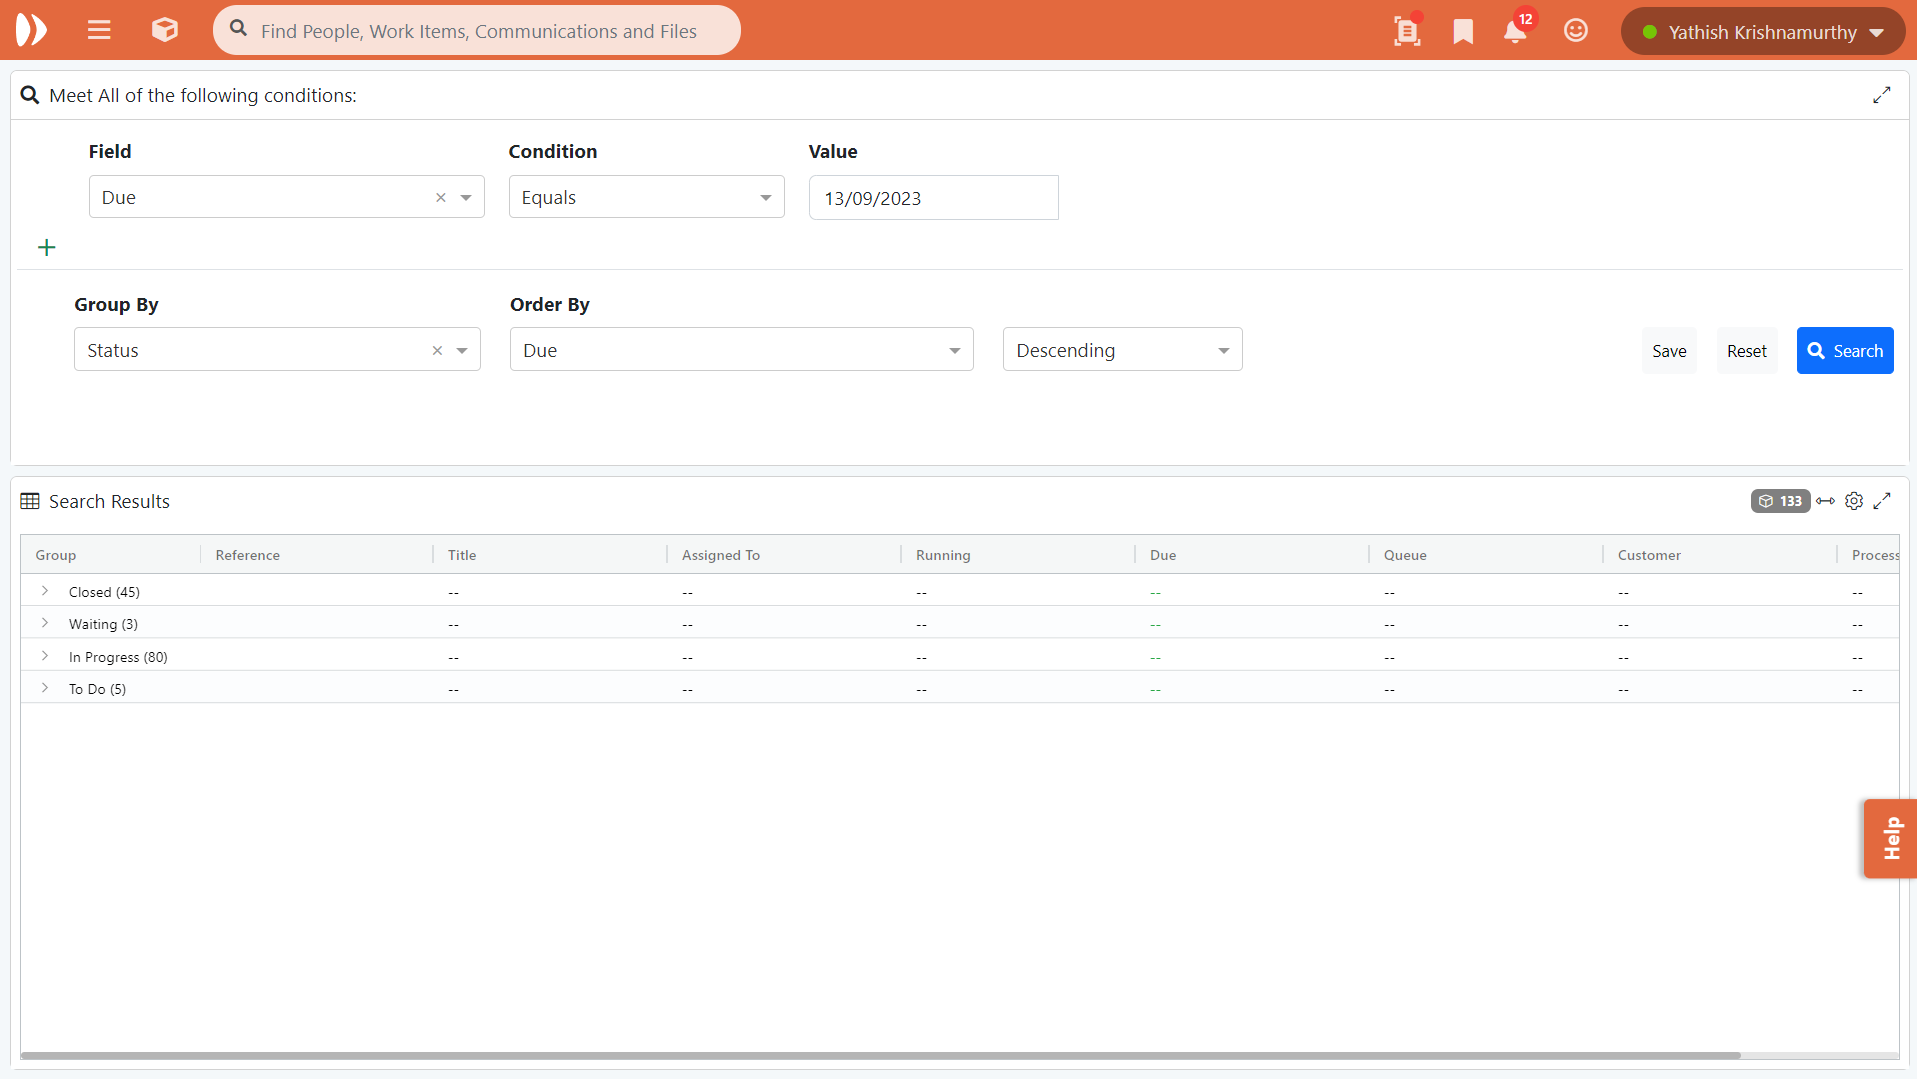
Task: Click the work items cube icon
Action: click(165, 30)
